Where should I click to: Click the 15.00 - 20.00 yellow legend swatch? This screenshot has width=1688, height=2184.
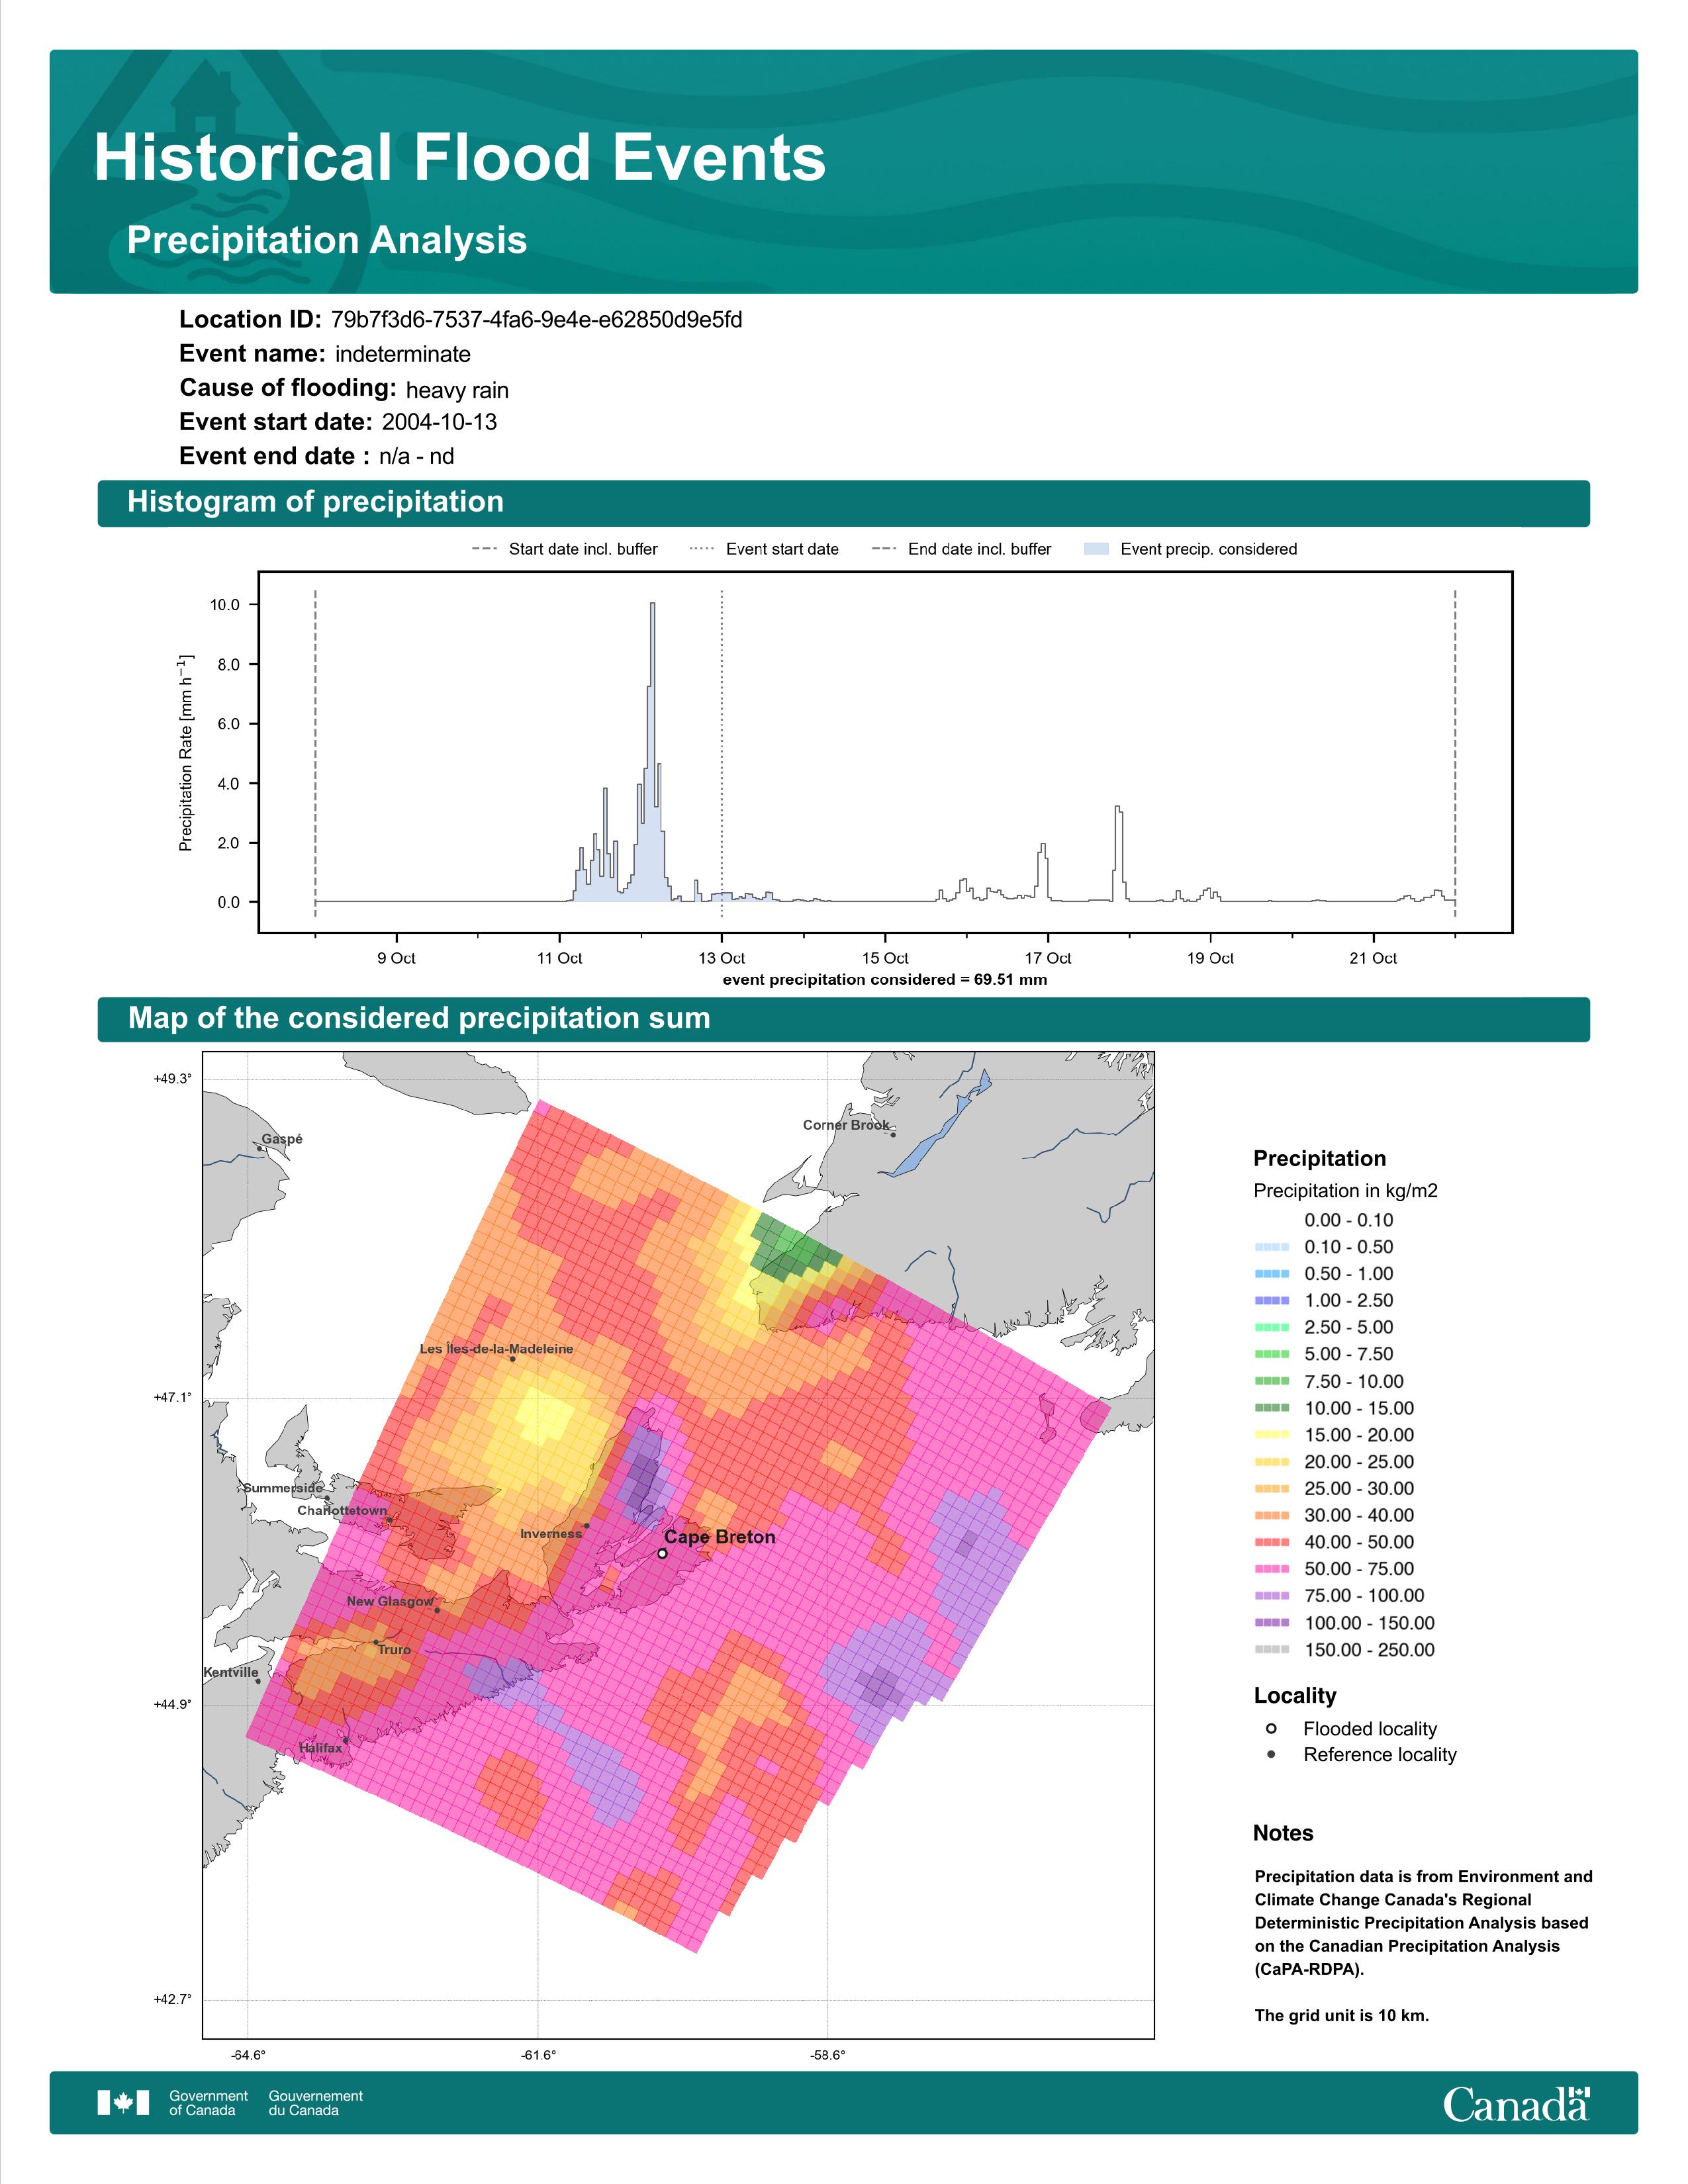click(1271, 1435)
